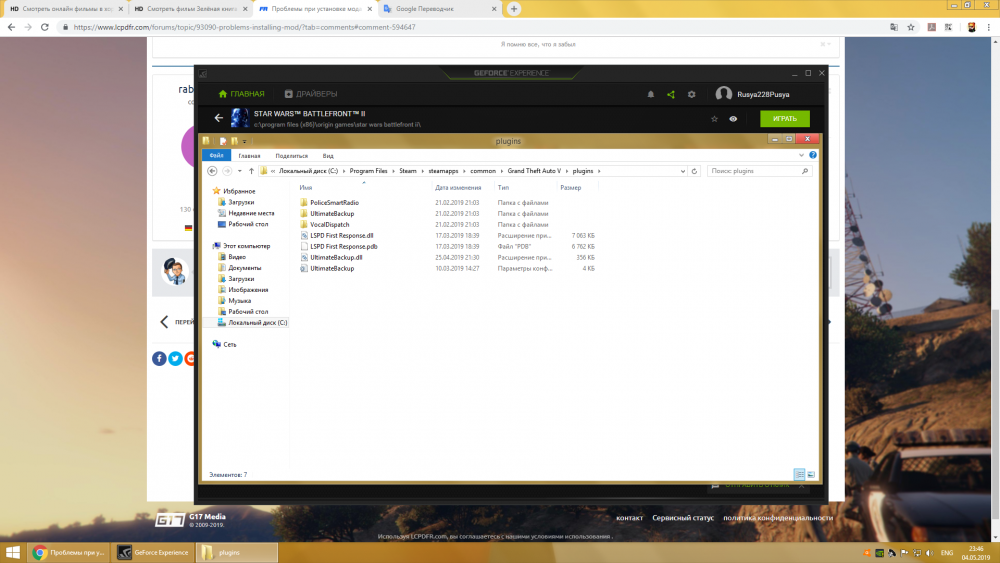Click the GeForce share icon

tap(671, 94)
